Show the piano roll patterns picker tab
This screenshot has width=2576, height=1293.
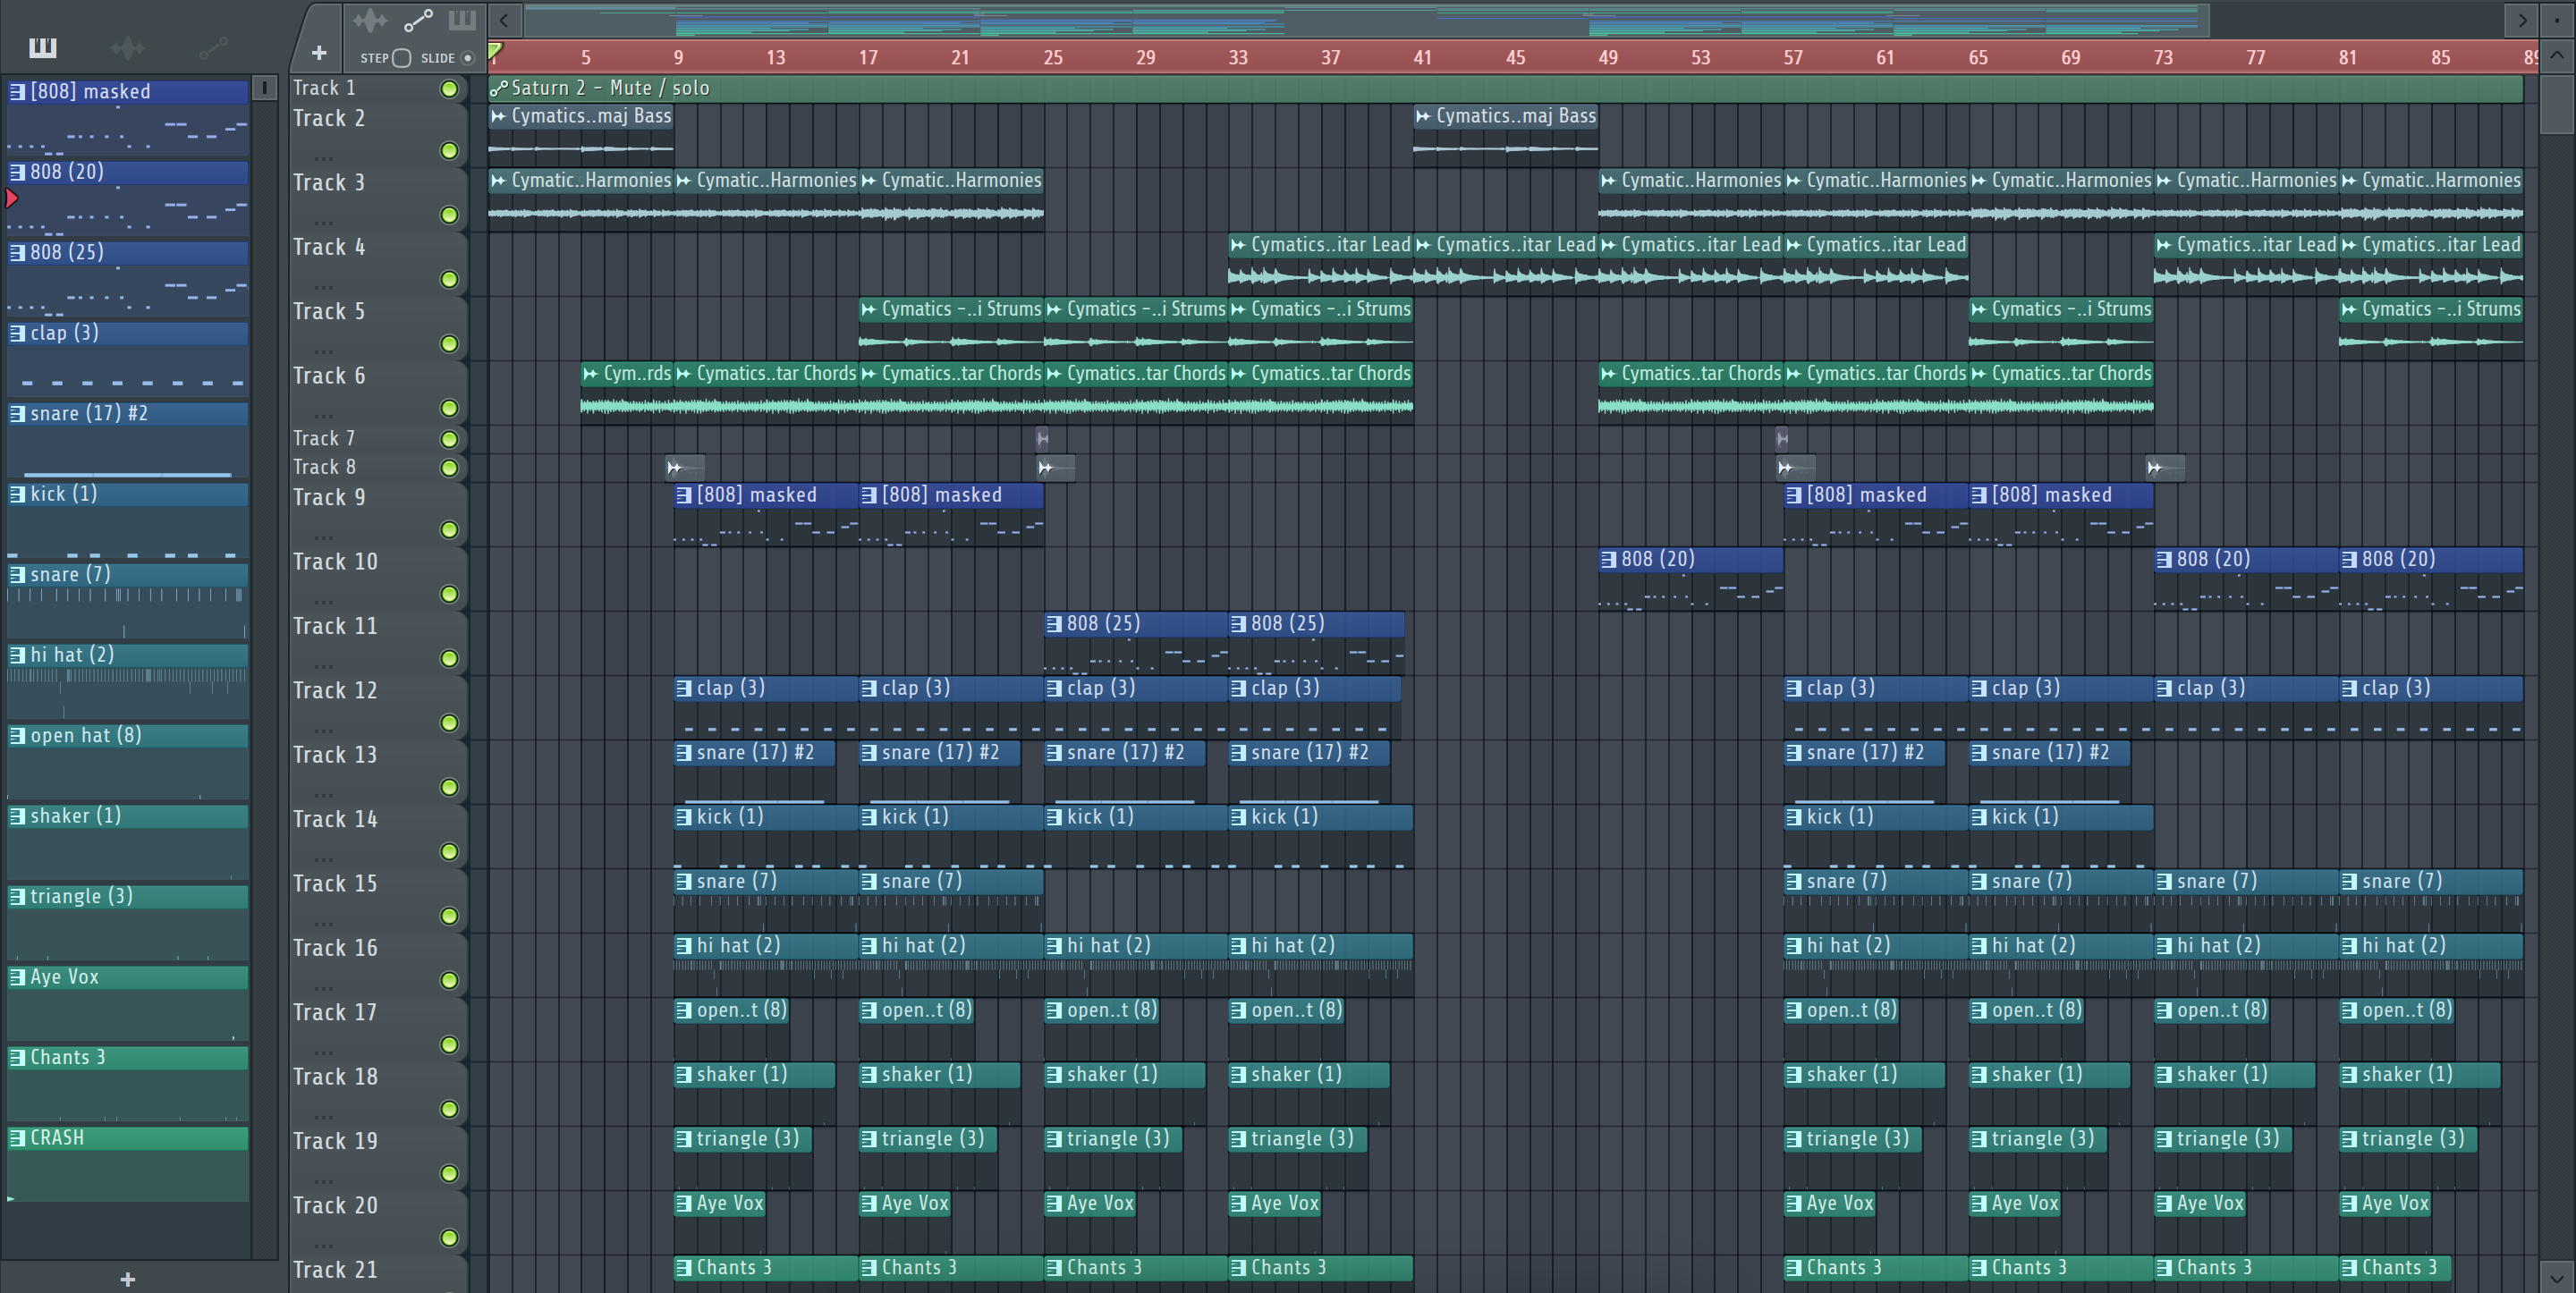click(43, 47)
